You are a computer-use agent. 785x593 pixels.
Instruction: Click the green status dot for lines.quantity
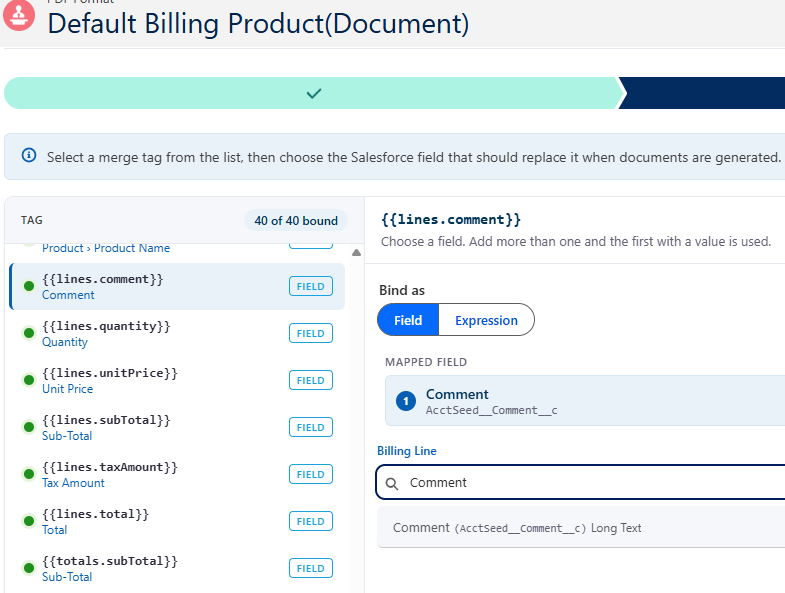click(29, 333)
